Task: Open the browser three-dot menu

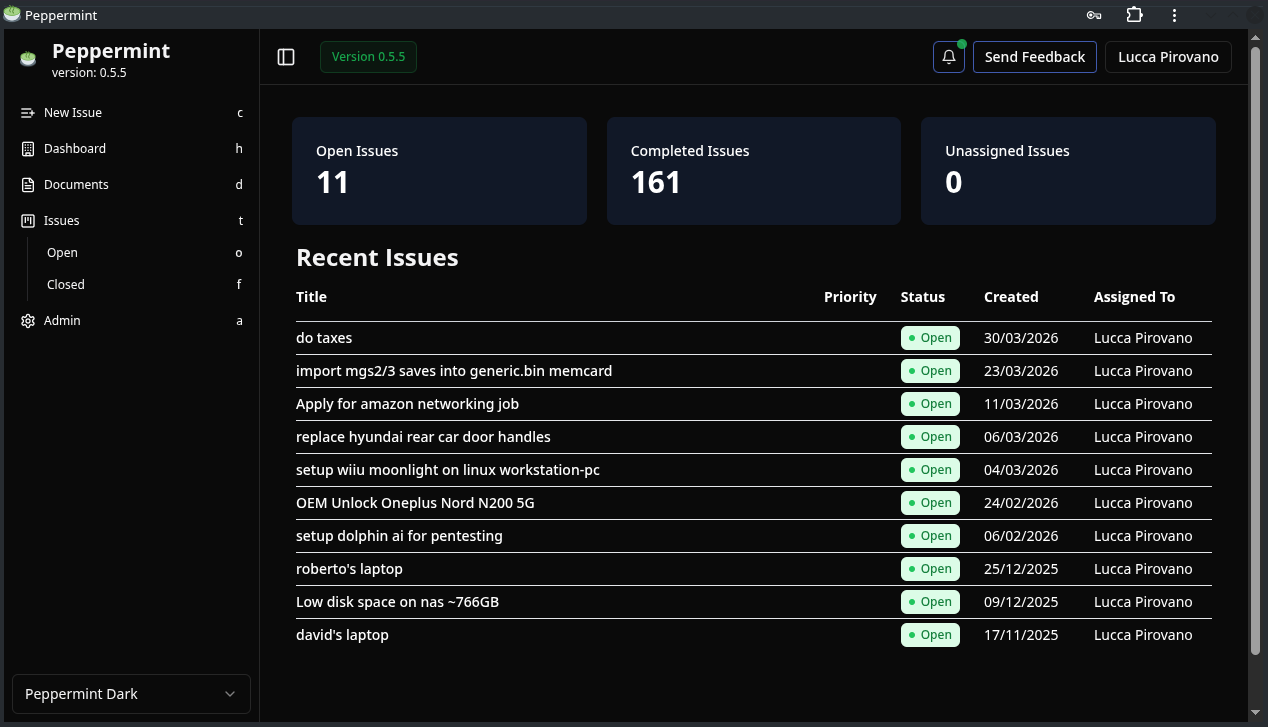Action: click(x=1174, y=15)
